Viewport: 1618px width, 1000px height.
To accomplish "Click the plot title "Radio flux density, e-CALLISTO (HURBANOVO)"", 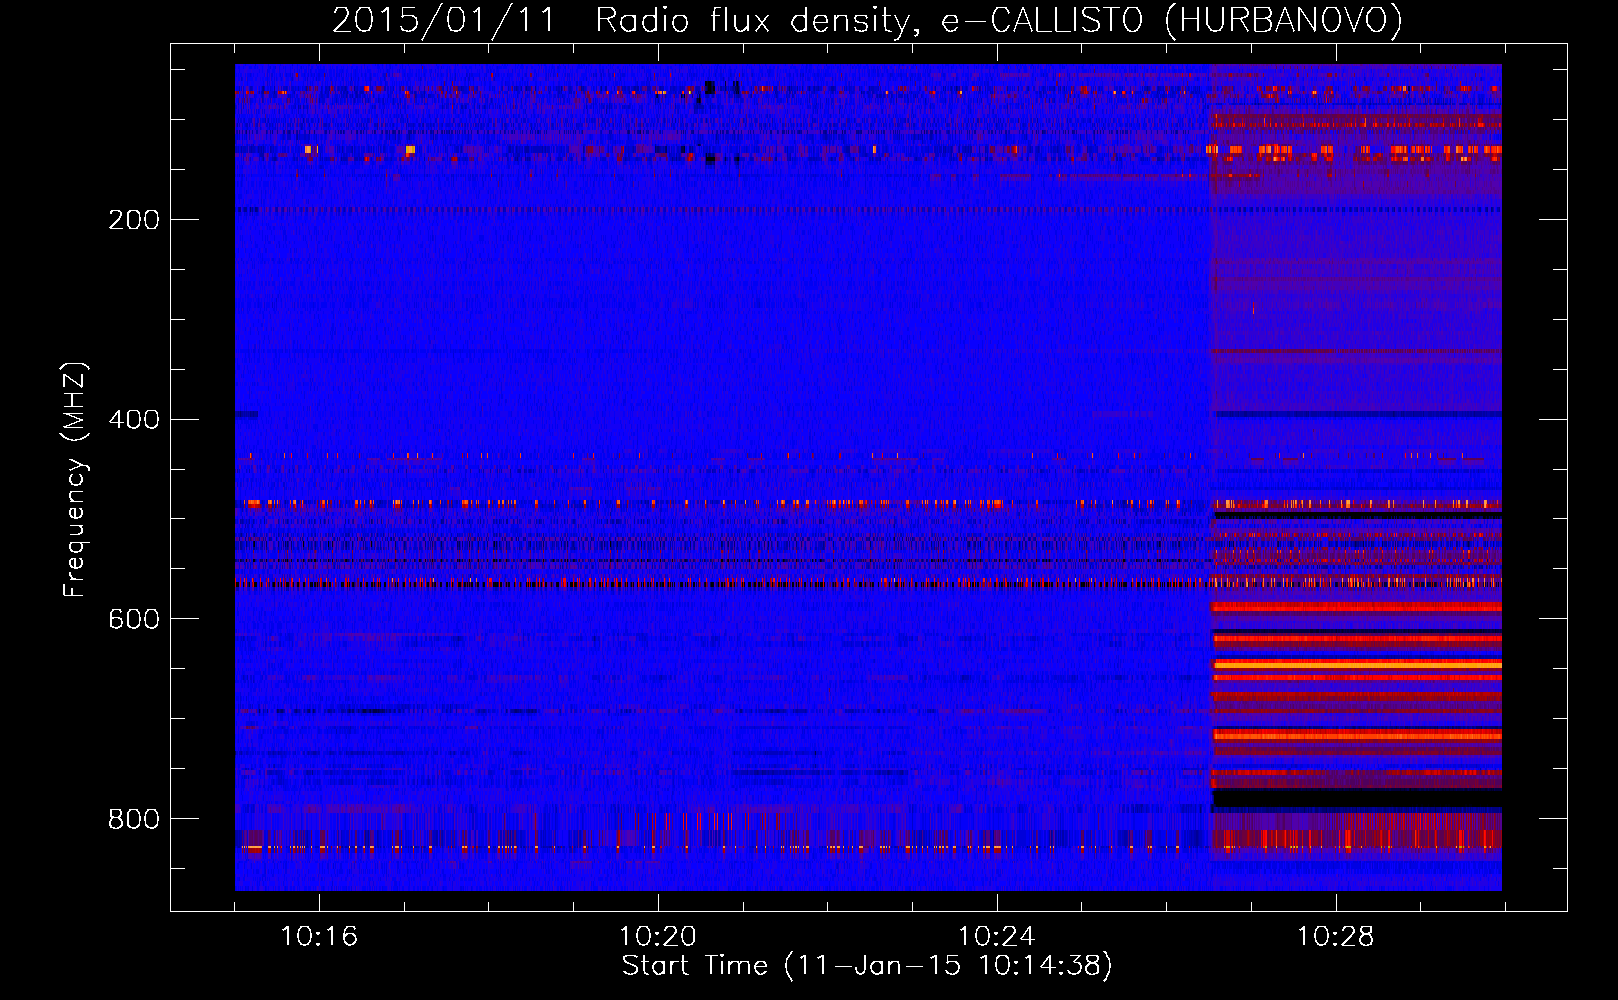I will [x=999, y=21].
